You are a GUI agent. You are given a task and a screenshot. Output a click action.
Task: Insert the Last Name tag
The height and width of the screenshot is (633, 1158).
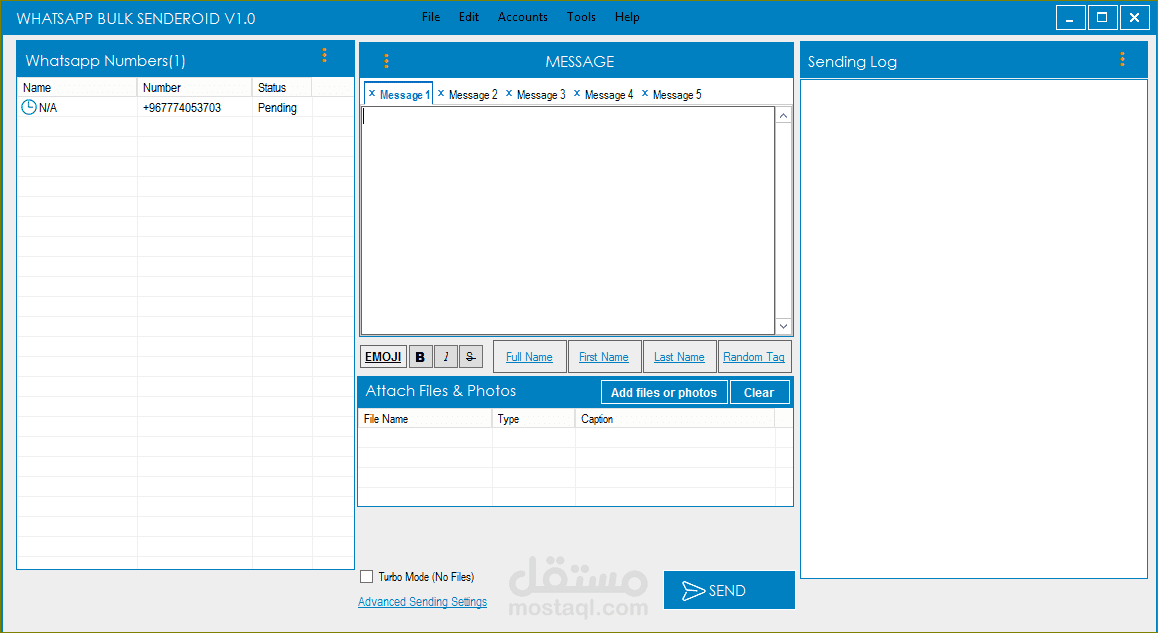679,357
